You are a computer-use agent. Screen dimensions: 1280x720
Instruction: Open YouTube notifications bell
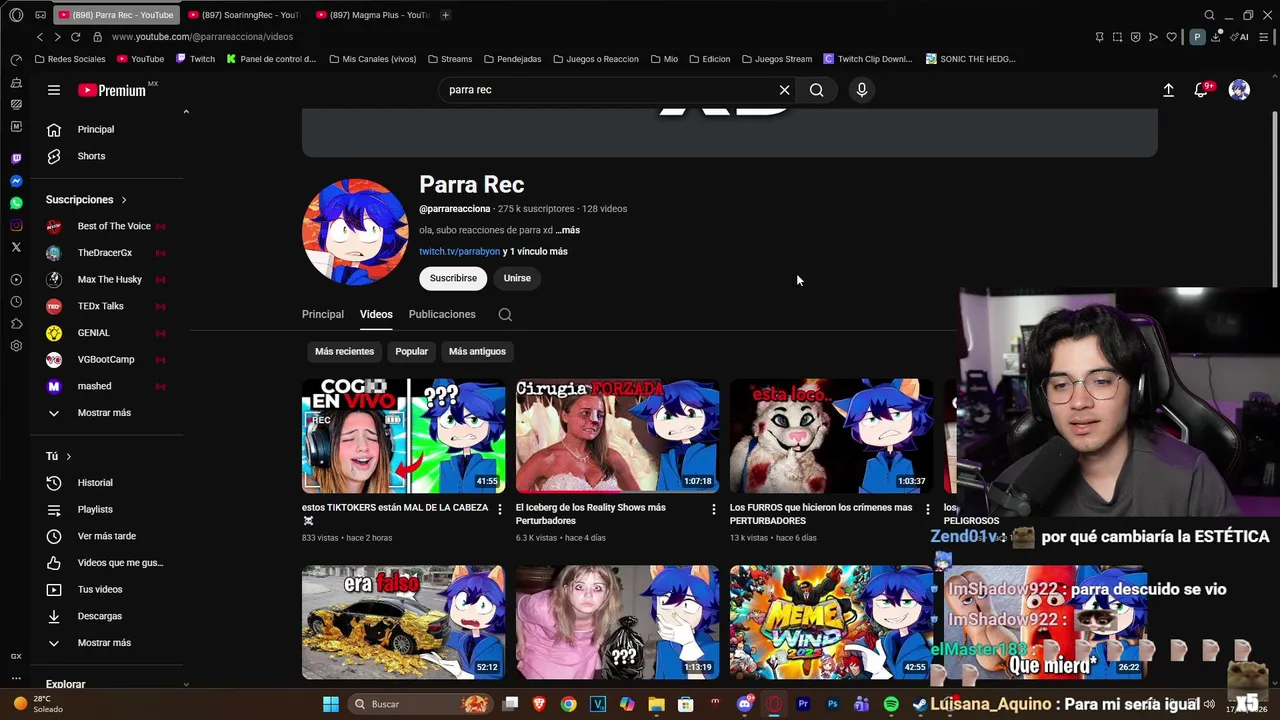coord(1201,90)
